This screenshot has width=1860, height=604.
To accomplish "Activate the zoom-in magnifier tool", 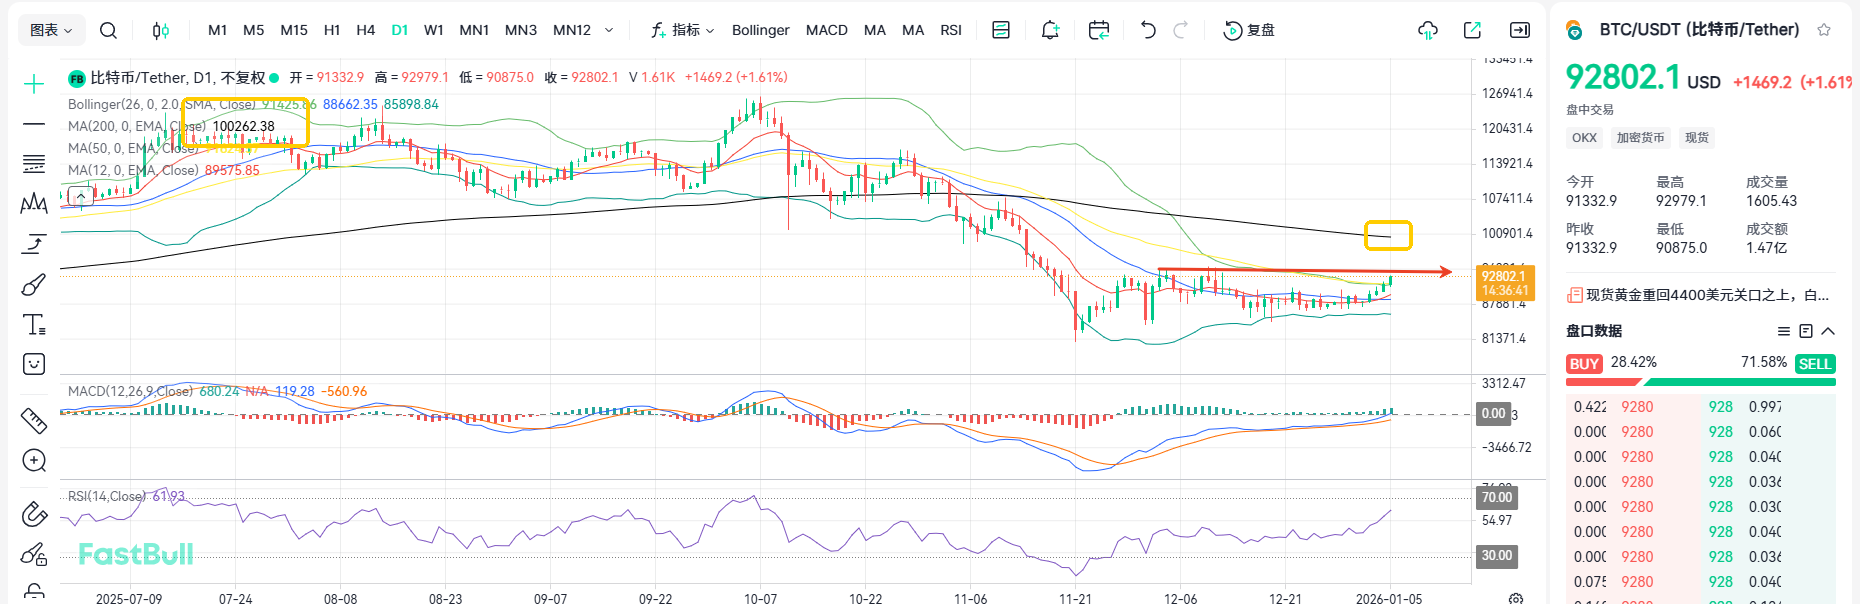I will click(x=34, y=460).
